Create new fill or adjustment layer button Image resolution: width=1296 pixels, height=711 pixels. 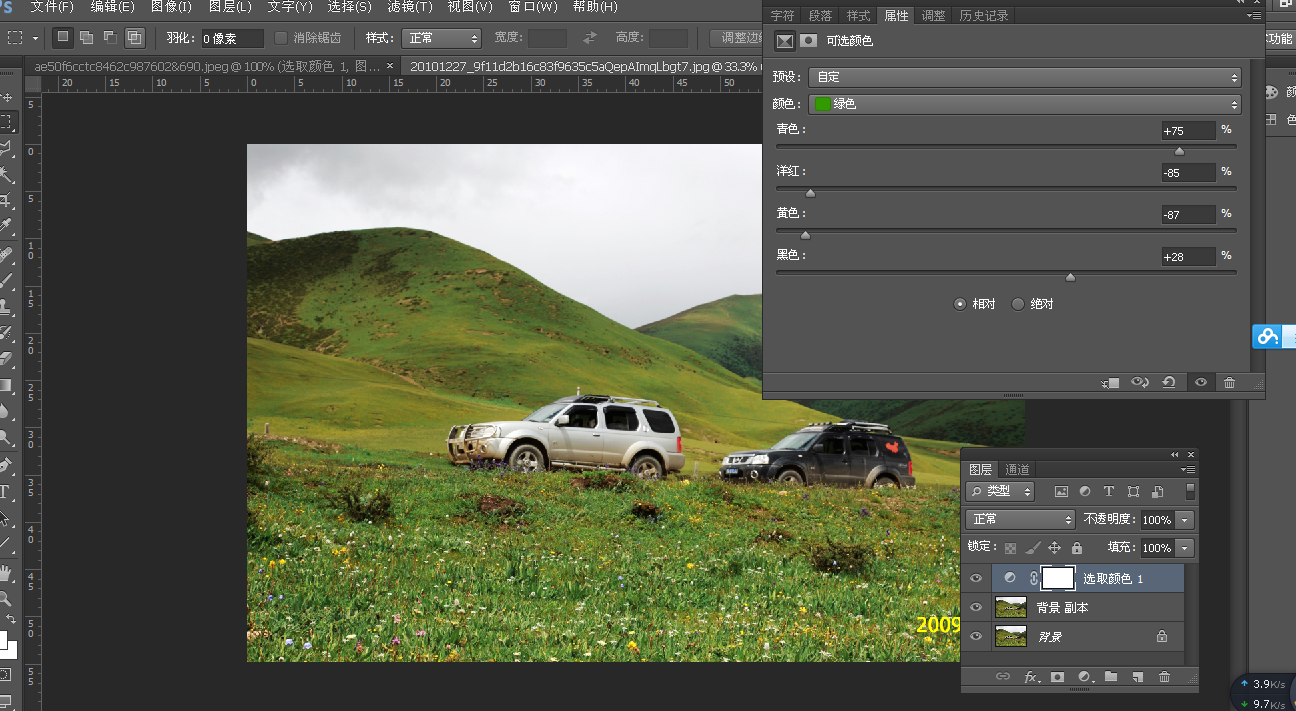(x=1085, y=677)
